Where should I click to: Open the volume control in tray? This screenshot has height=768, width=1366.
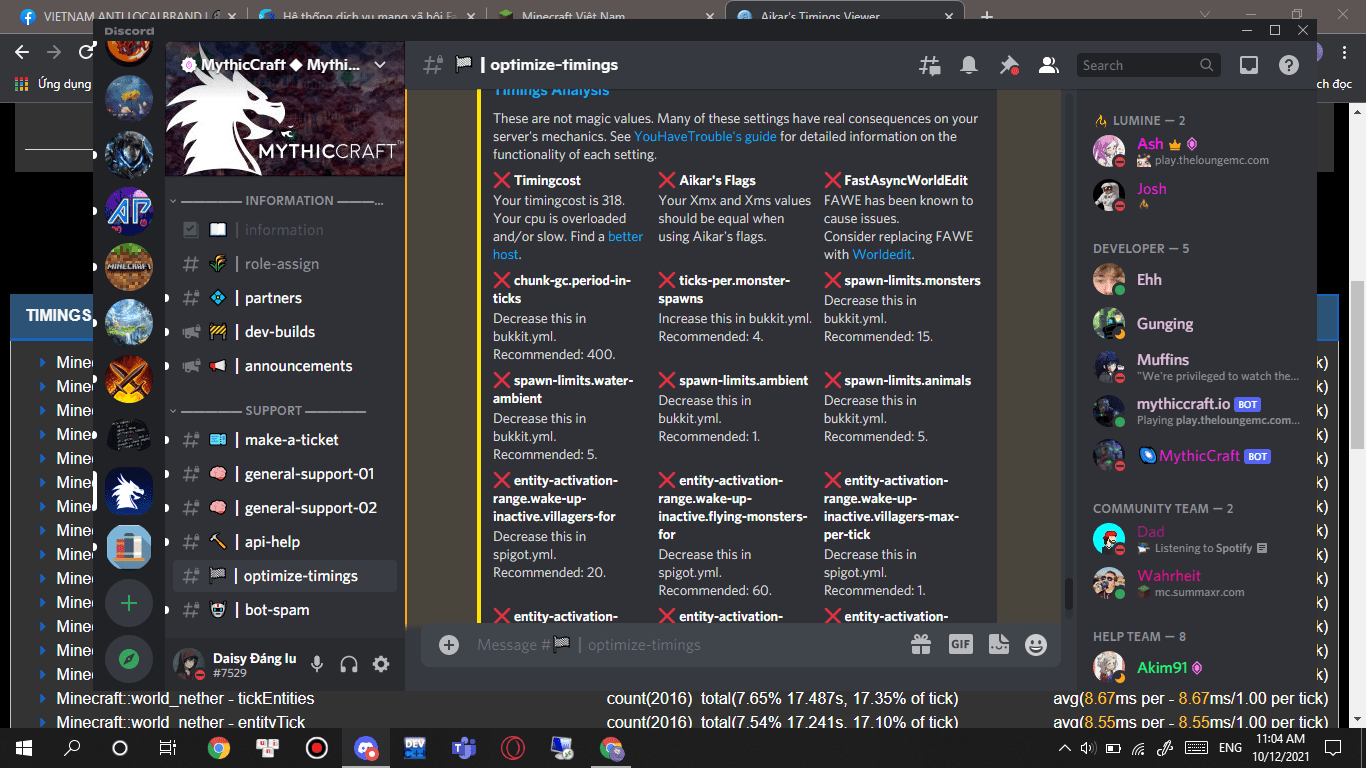(x=1087, y=747)
